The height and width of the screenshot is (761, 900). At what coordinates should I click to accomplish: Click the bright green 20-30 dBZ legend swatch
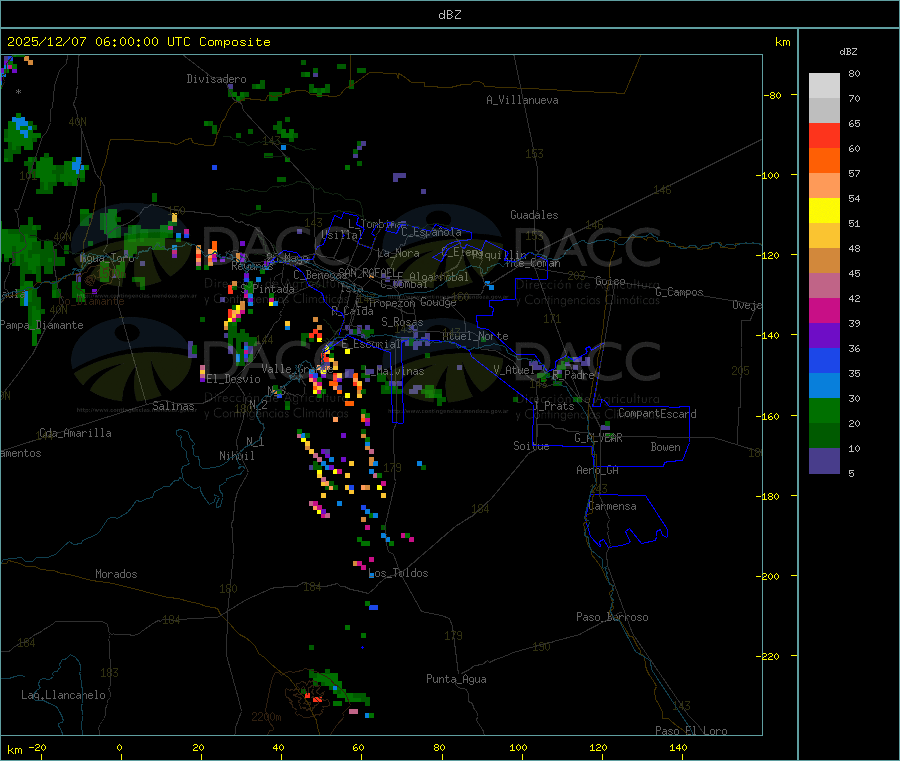[x=824, y=410]
